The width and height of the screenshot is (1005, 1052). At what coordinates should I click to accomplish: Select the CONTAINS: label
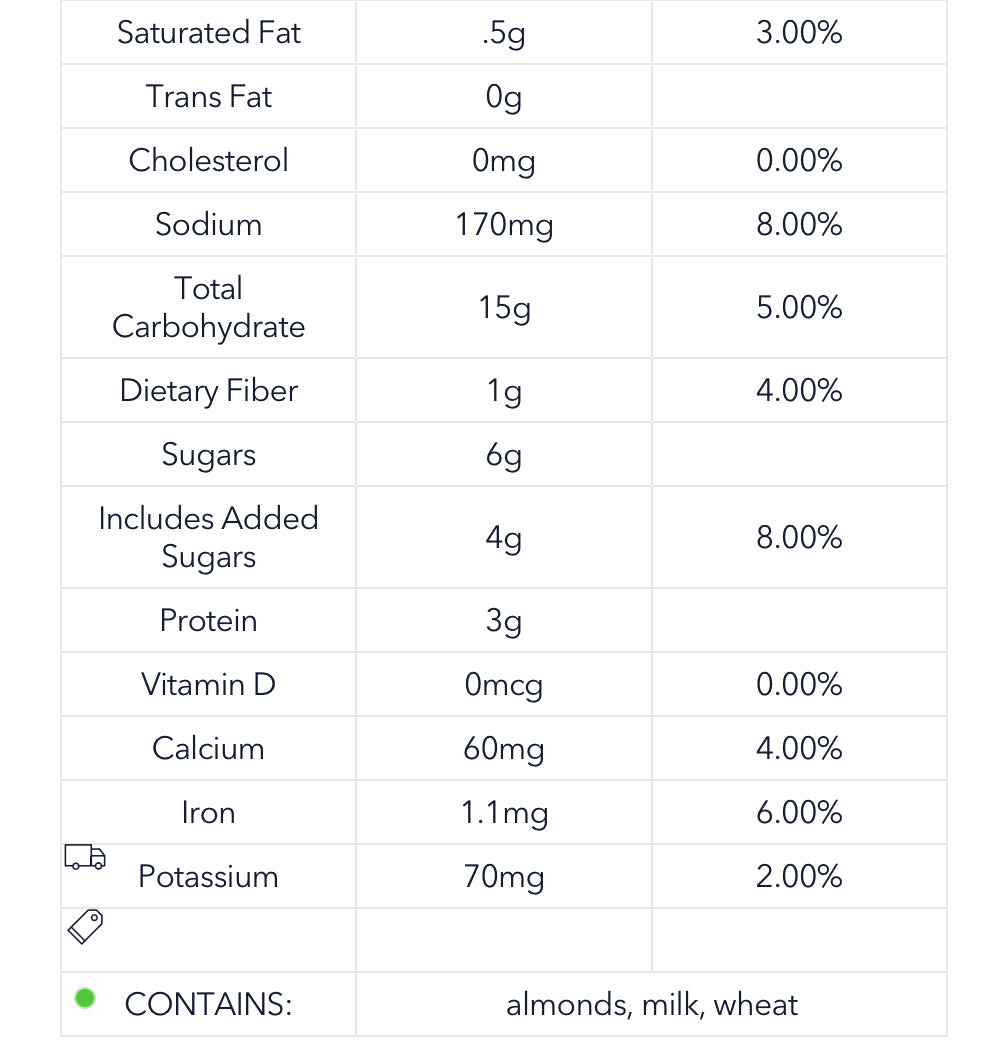point(209,1004)
